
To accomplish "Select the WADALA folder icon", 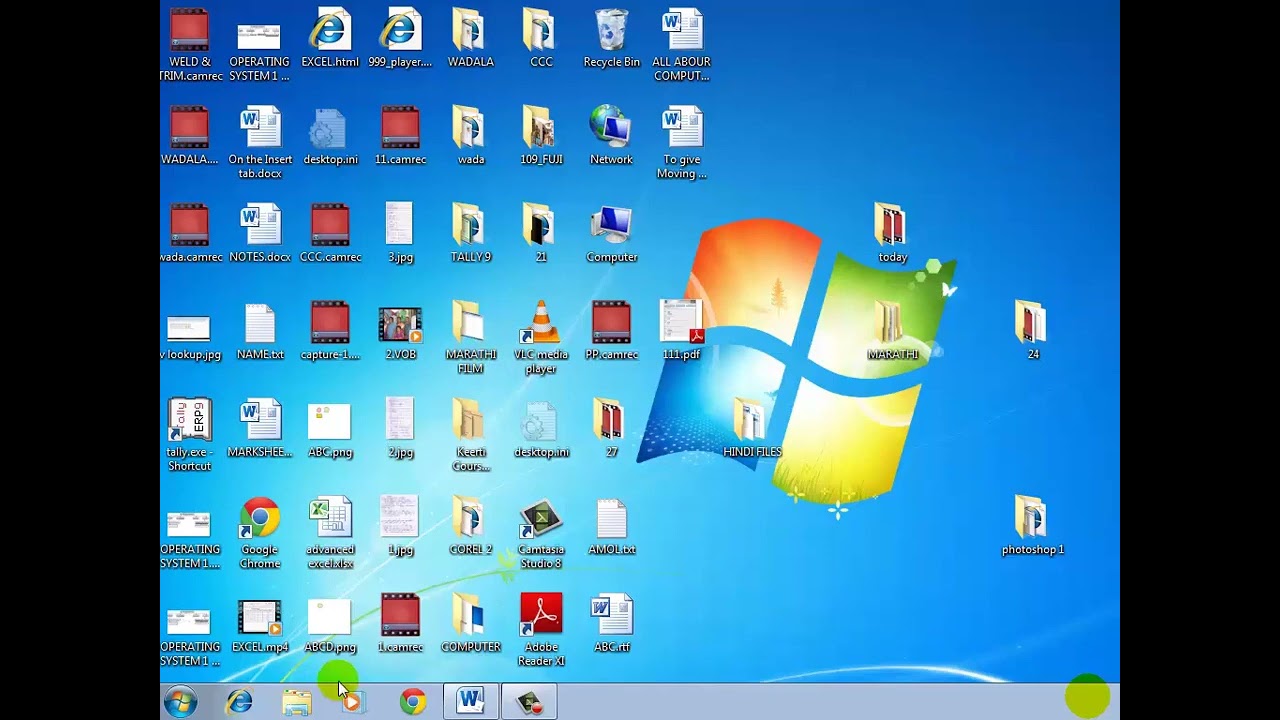I will point(470,38).
